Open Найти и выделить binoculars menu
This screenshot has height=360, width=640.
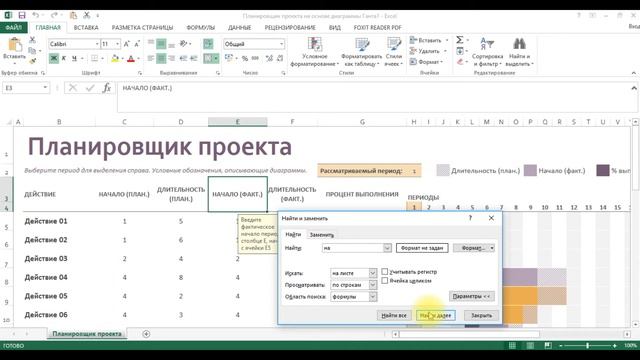[519, 52]
